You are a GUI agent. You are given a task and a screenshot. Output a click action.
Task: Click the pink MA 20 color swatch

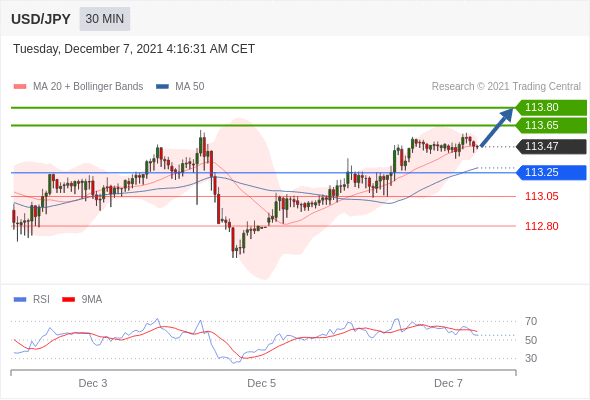[20, 87]
